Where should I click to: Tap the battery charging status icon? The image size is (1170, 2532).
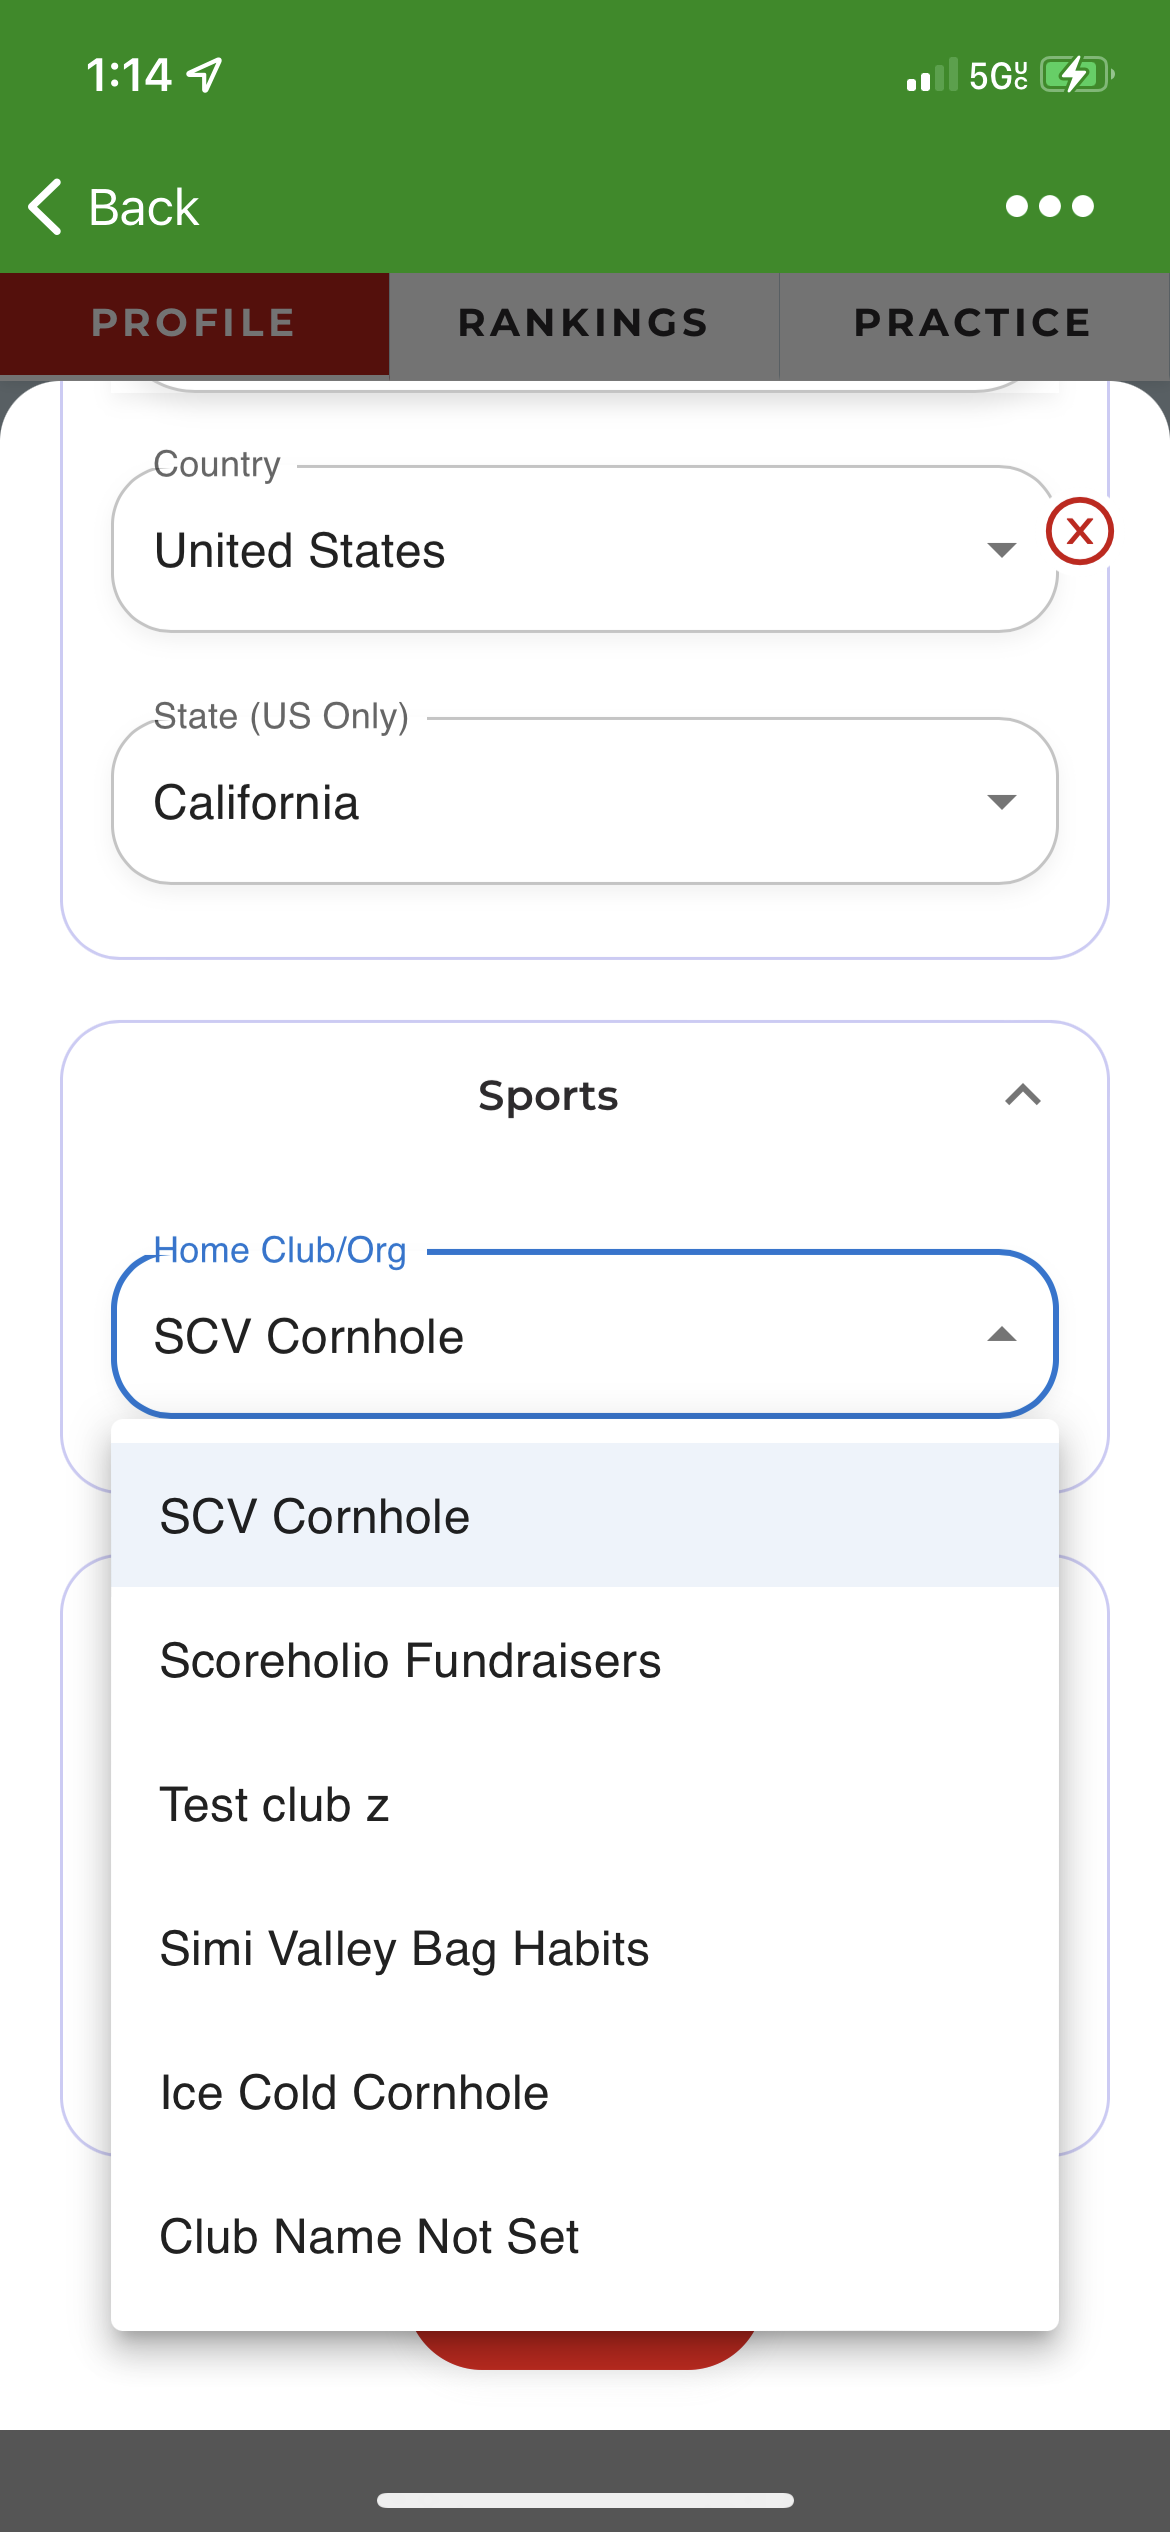click(1076, 75)
